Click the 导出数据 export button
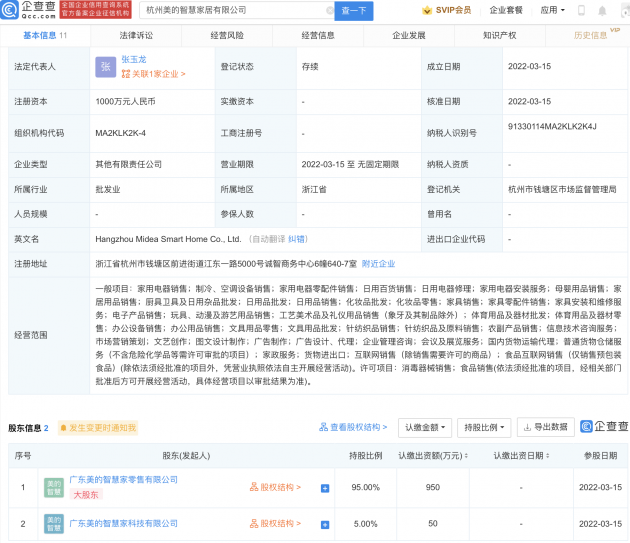Screen dimensions: 630x543 pos(546,427)
